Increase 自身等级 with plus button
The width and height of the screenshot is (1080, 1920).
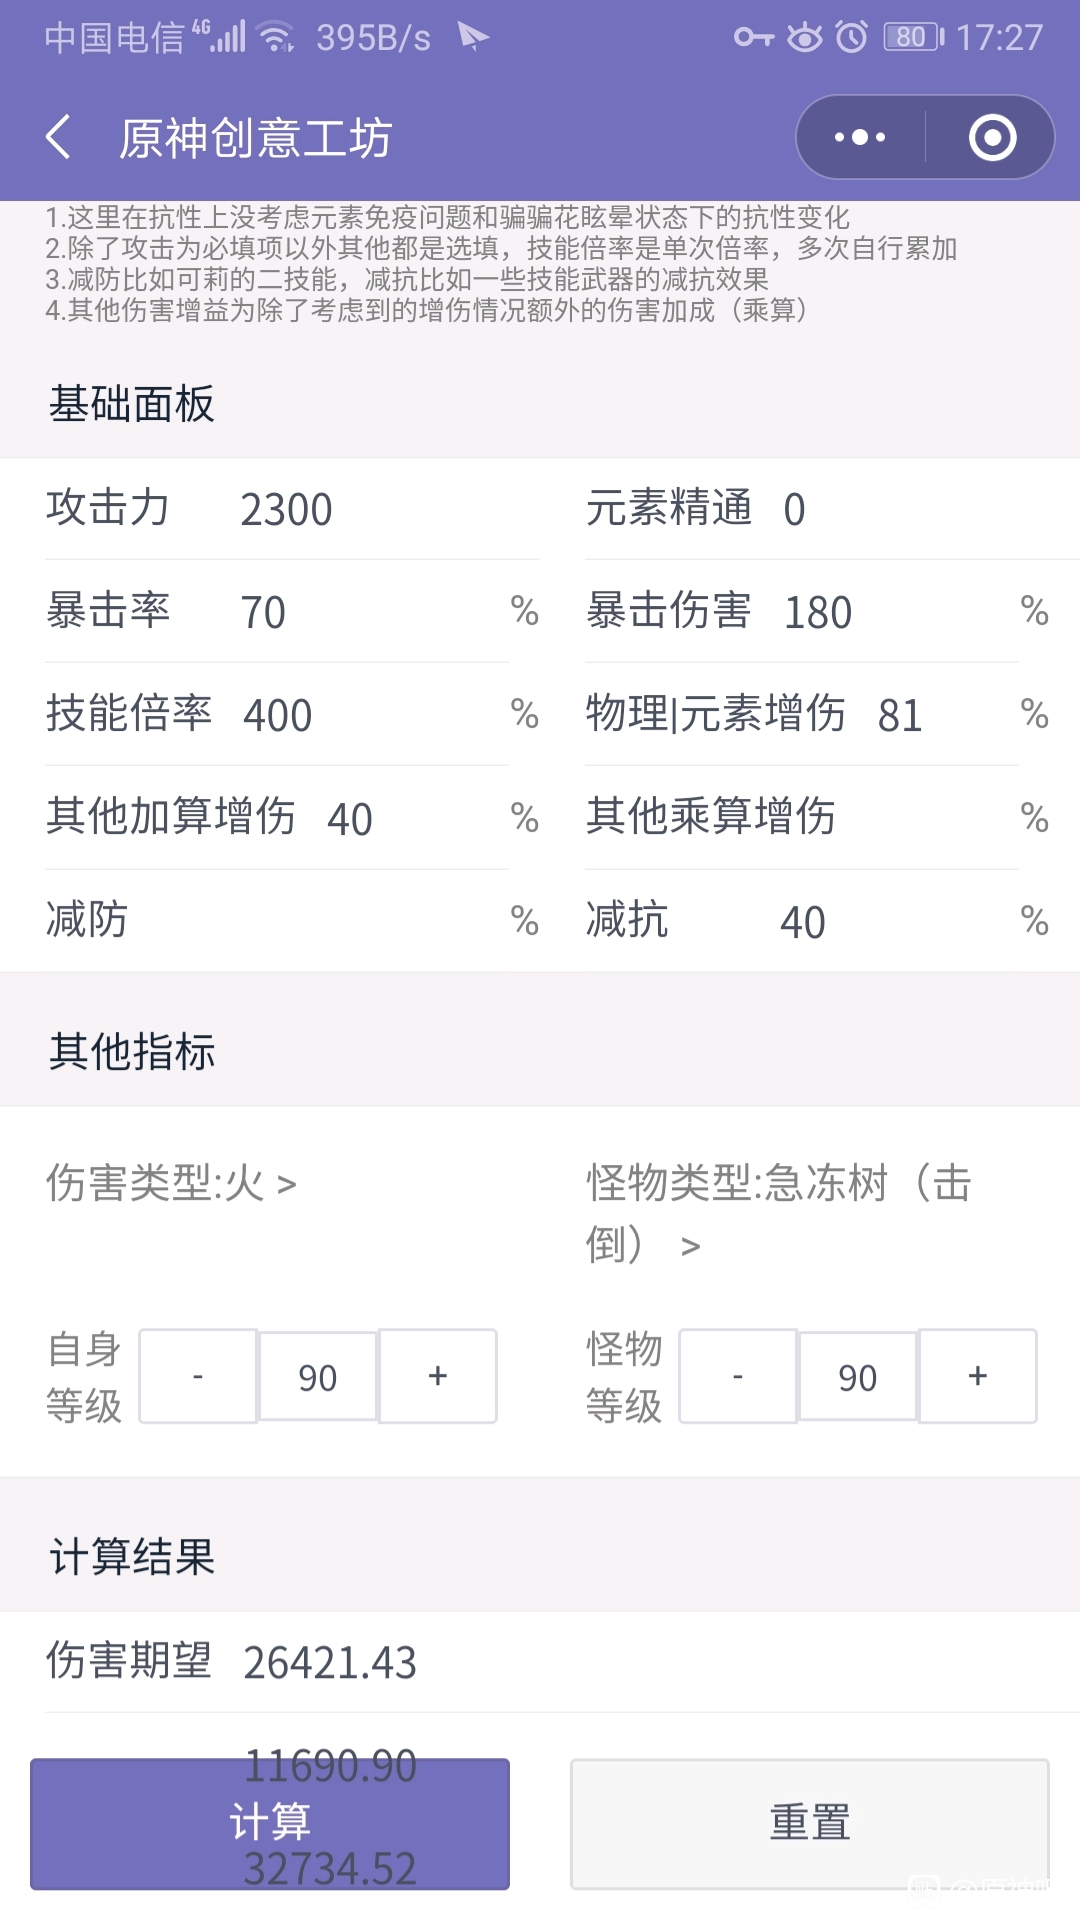(438, 1376)
